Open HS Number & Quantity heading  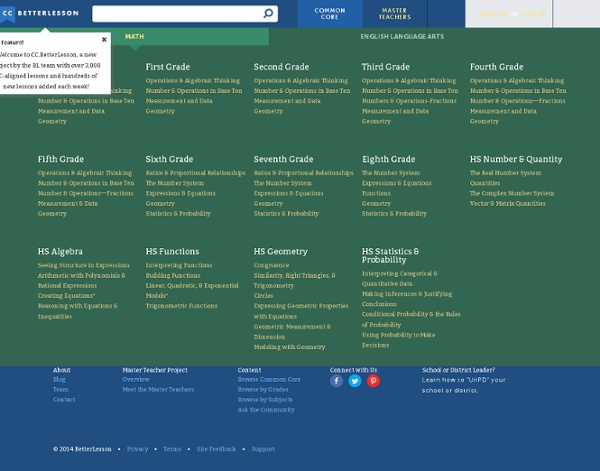coord(516,159)
